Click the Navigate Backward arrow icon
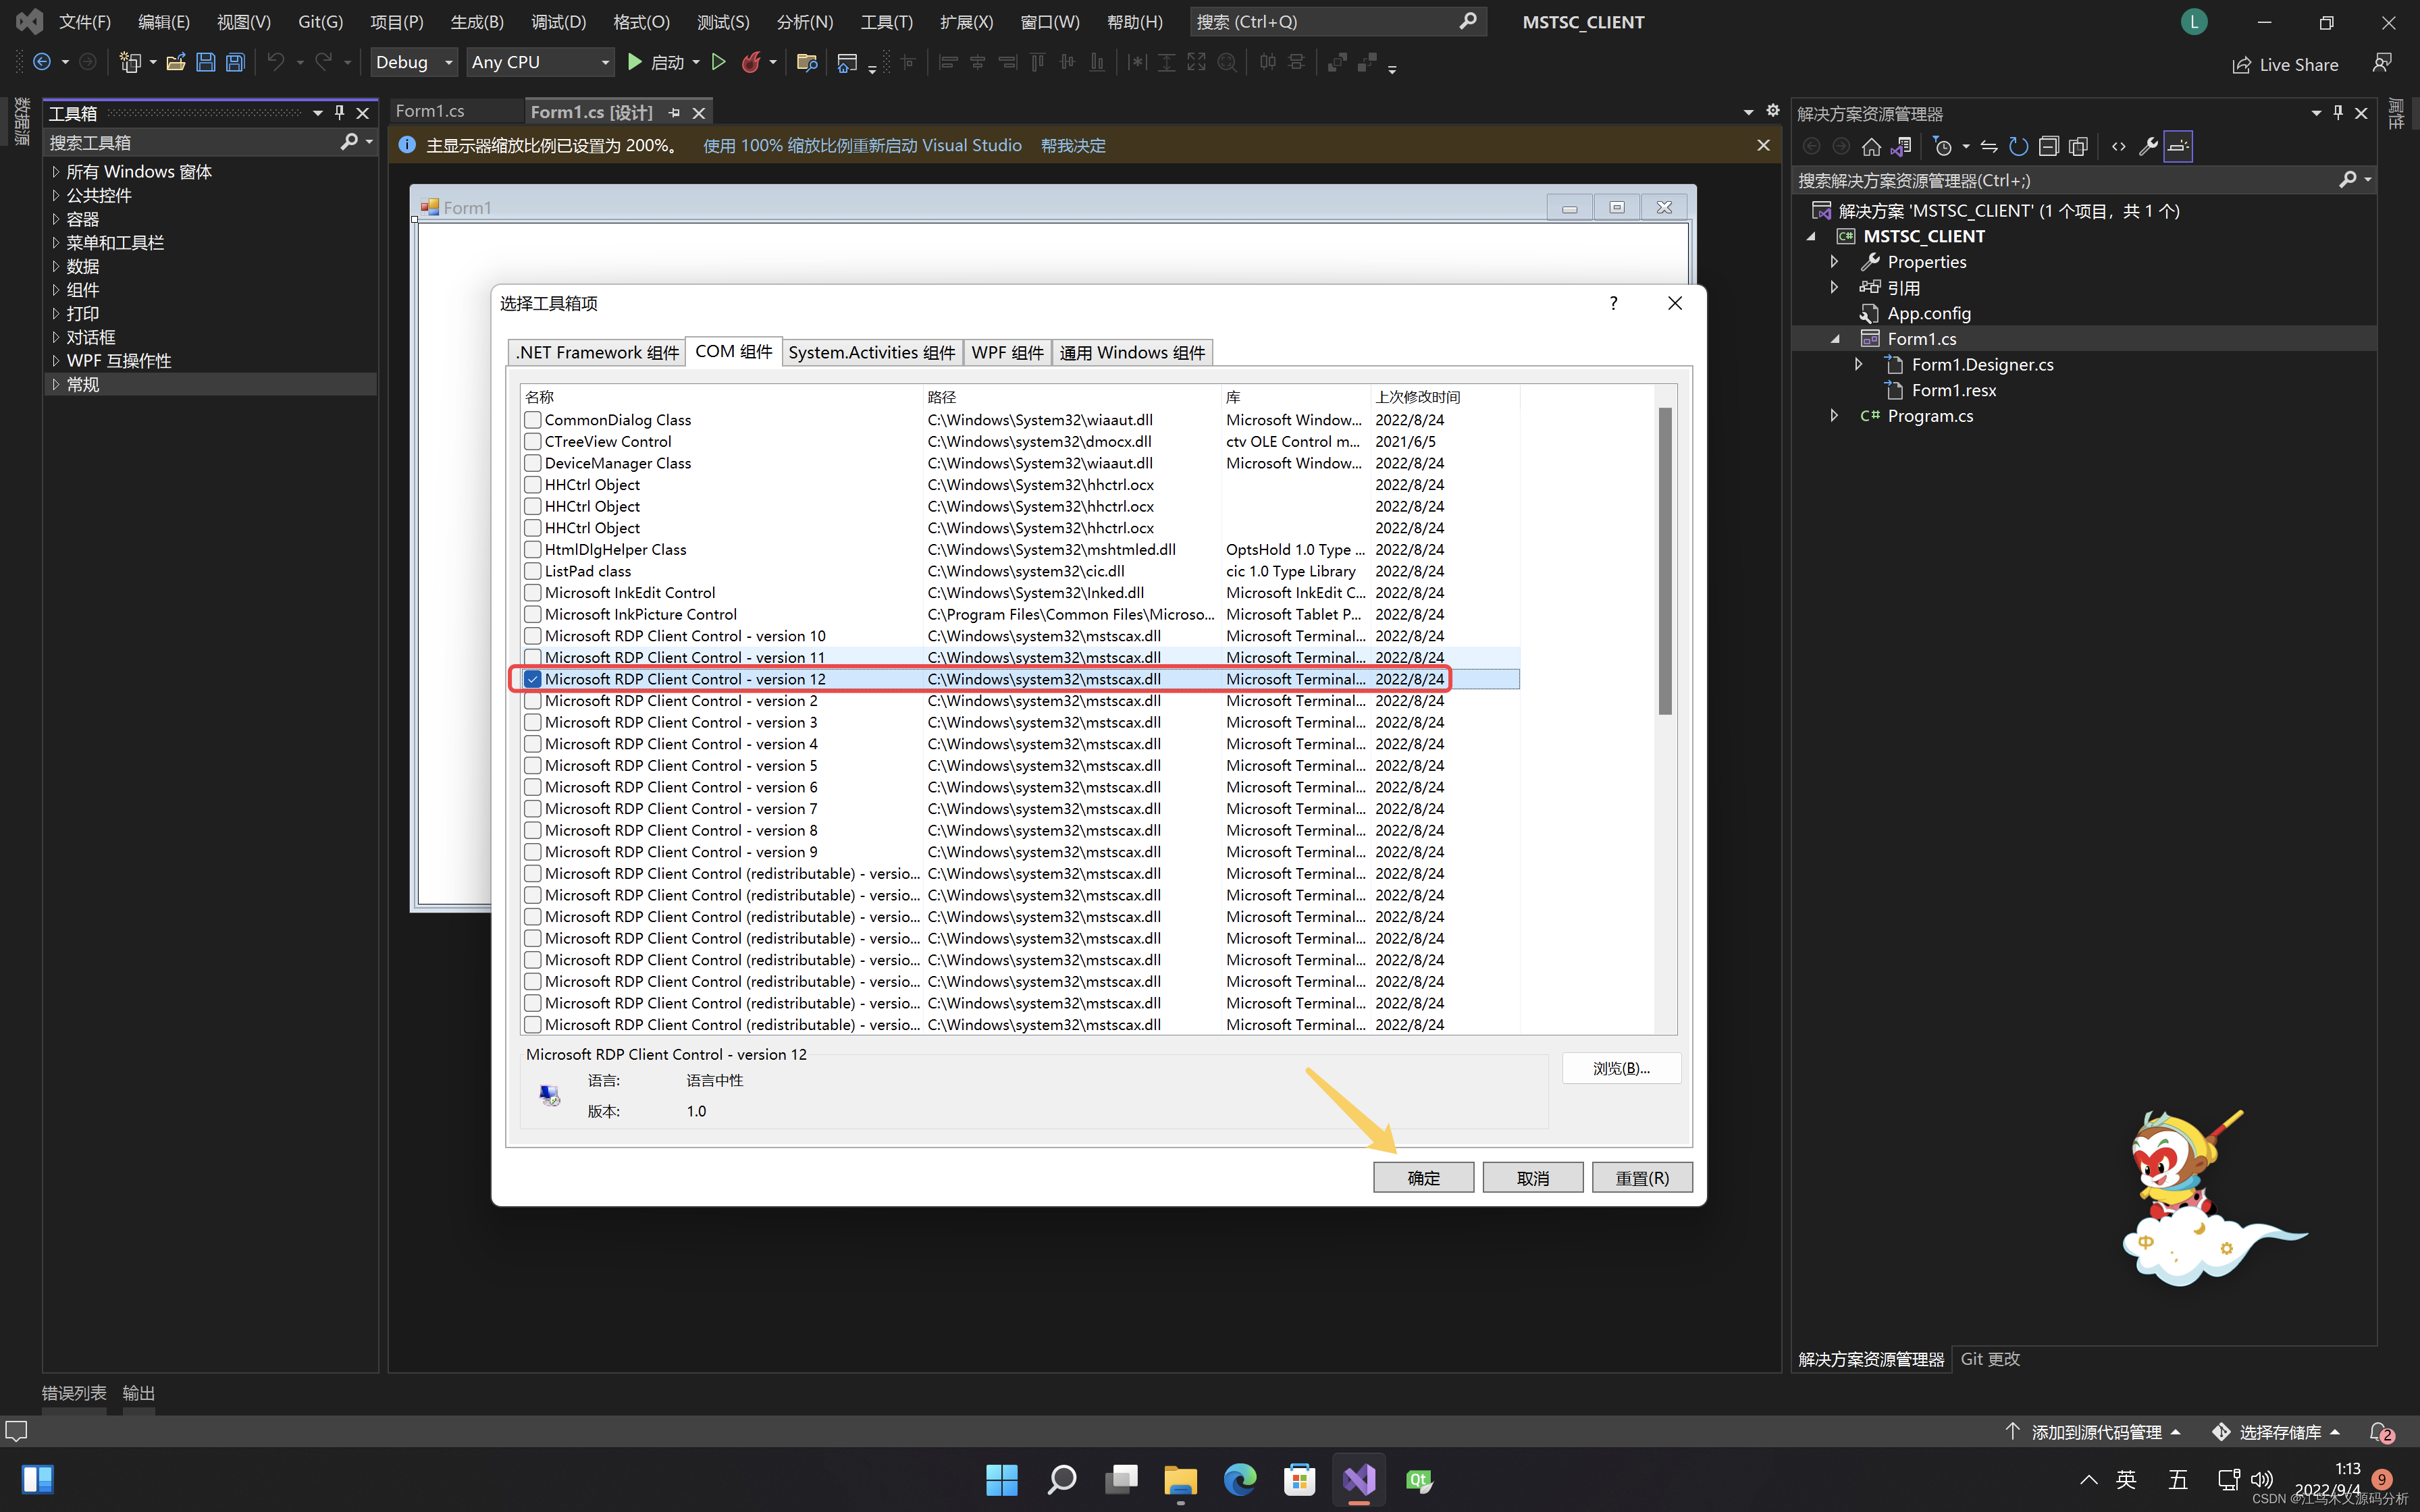Image resolution: width=2420 pixels, height=1512 pixels. click(x=42, y=62)
